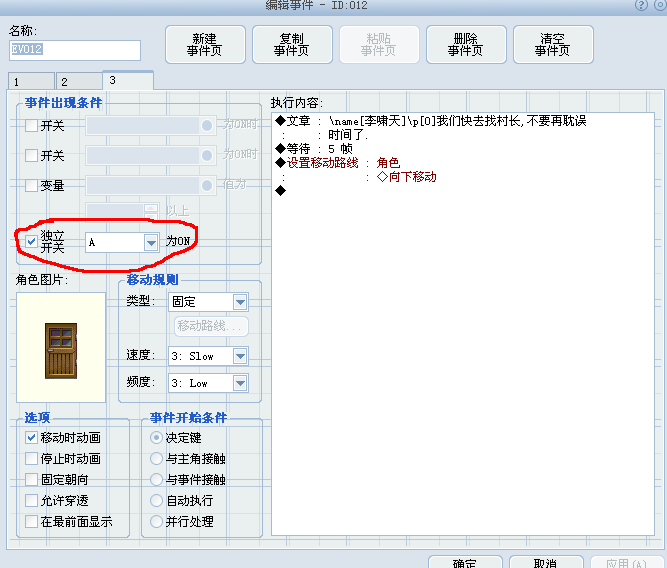The image size is (667, 568).
Task: Select the 等待 : 5 帧 command
Action: [314, 149]
